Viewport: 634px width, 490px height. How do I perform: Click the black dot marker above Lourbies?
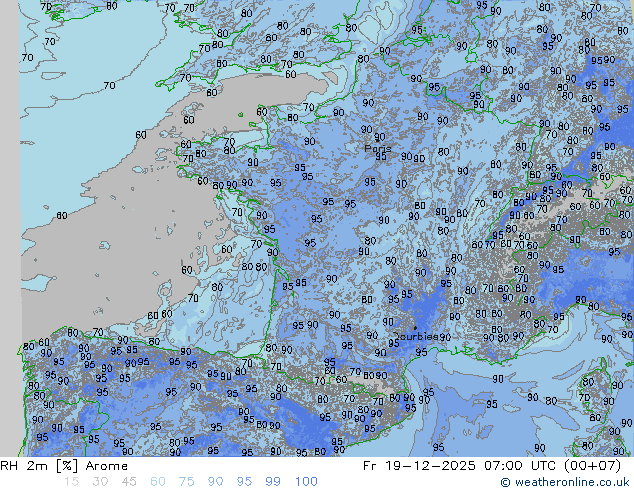click(x=415, y=328)
